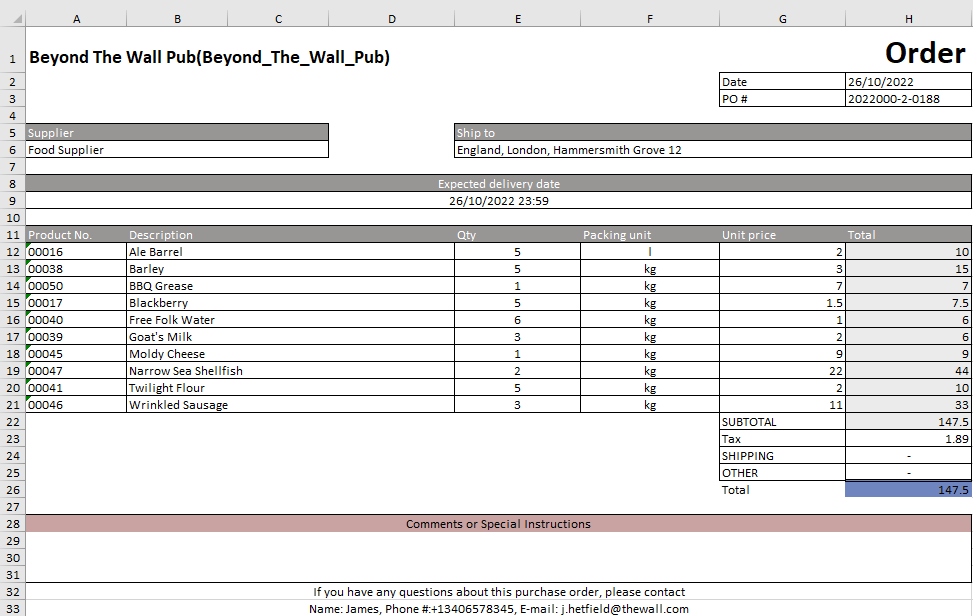973x616 pixels.
Task: Select expected delivery date value cell
Action: click(x=498, y=201)
